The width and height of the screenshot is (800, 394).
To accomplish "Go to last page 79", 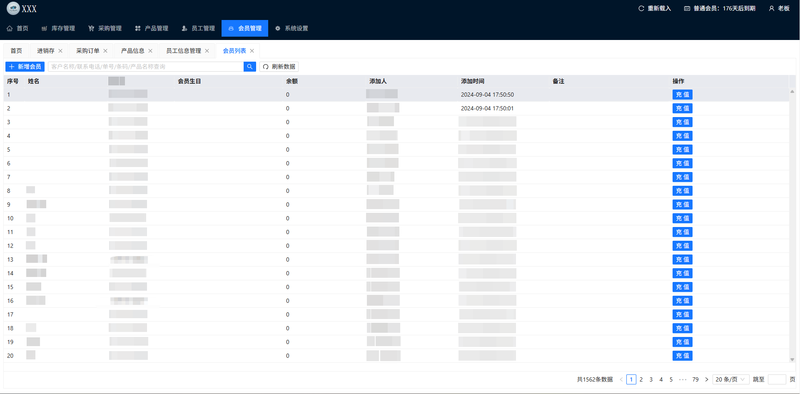I will point(695,379).
